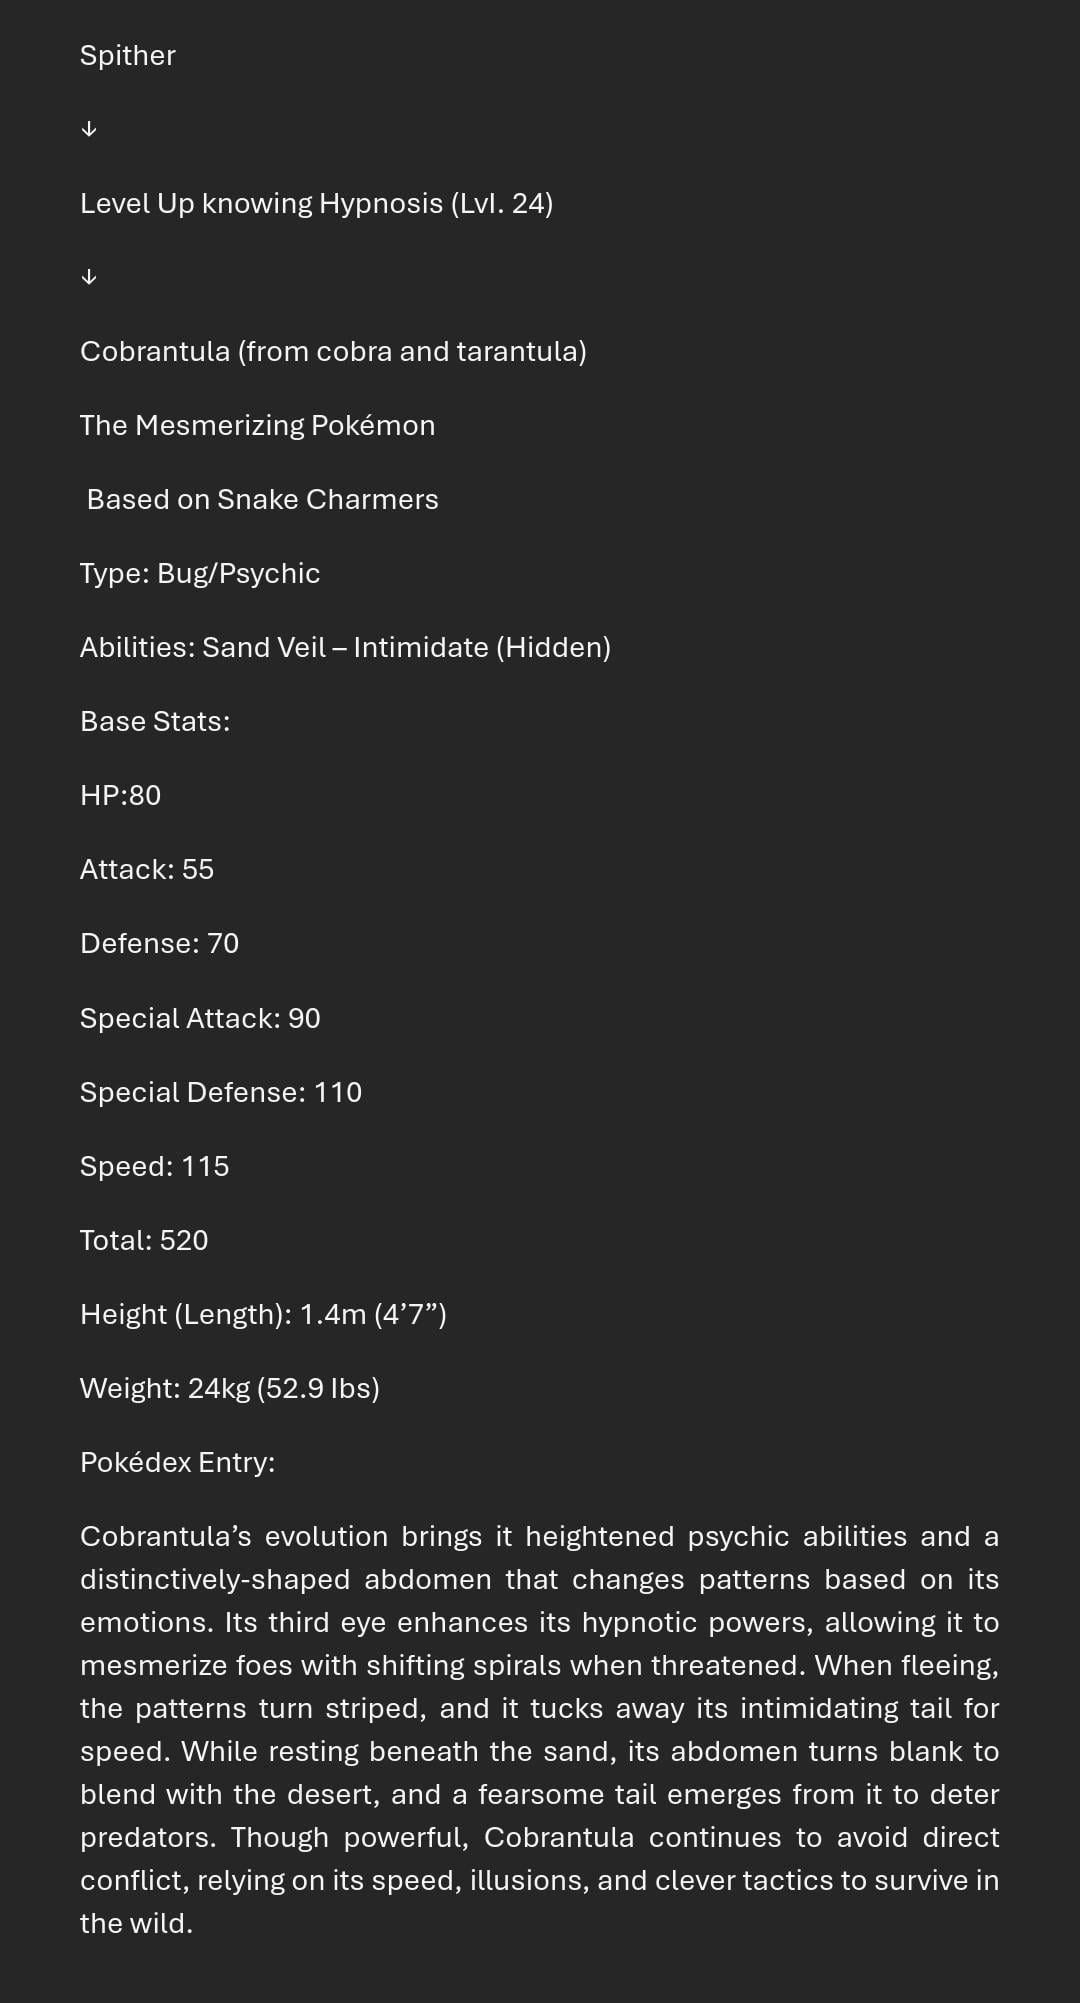The width and height of the screenshot is (1080, 2003).
Task: Click the Abilities Sand Veil line
Action: click(345, 648)
